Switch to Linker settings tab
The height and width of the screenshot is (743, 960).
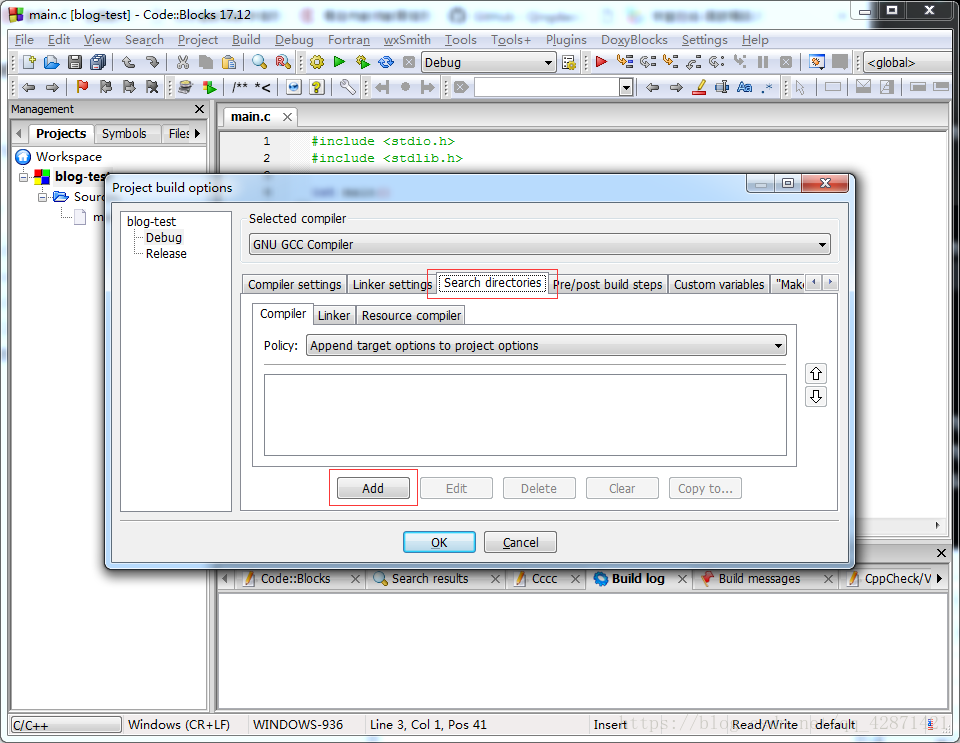coord(392,285)
